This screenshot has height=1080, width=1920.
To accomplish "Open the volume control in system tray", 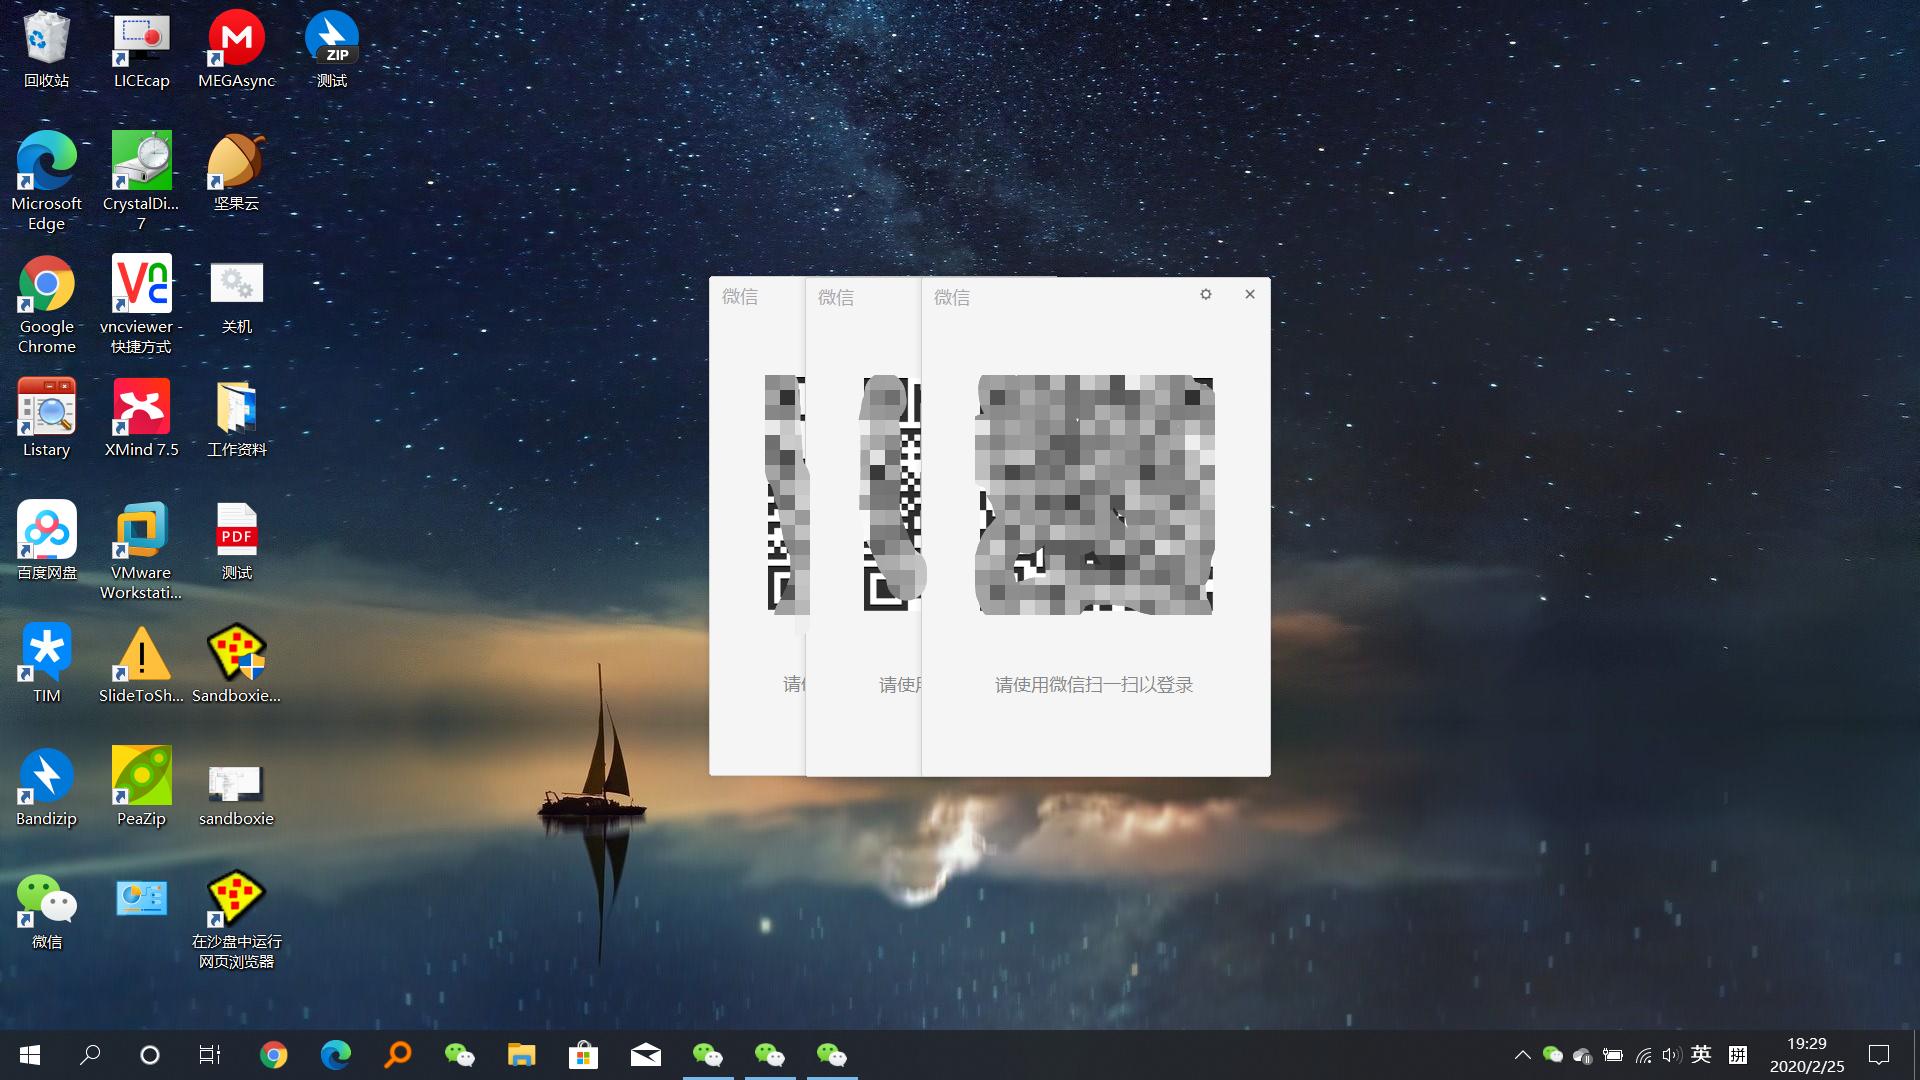I will [1671, 1055].
